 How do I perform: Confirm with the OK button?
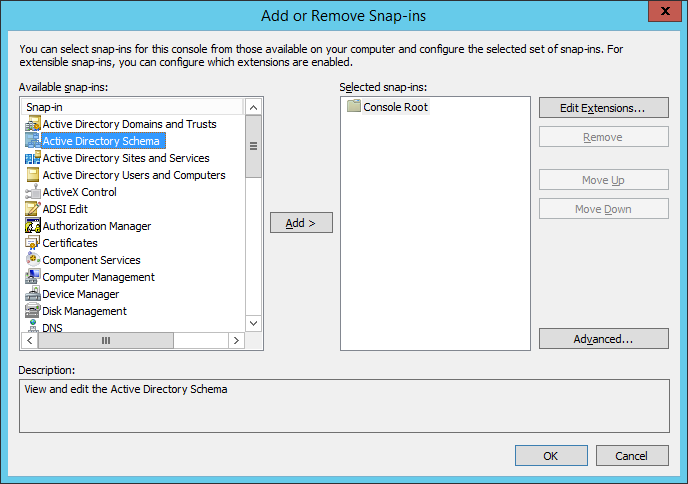551,456
